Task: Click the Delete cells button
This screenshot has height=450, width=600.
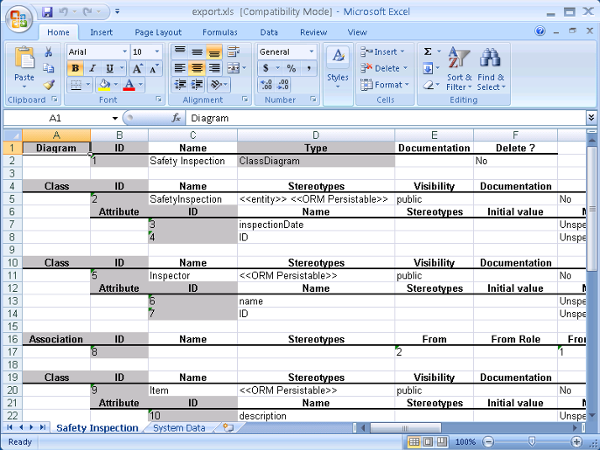Action: coord(384,68)
